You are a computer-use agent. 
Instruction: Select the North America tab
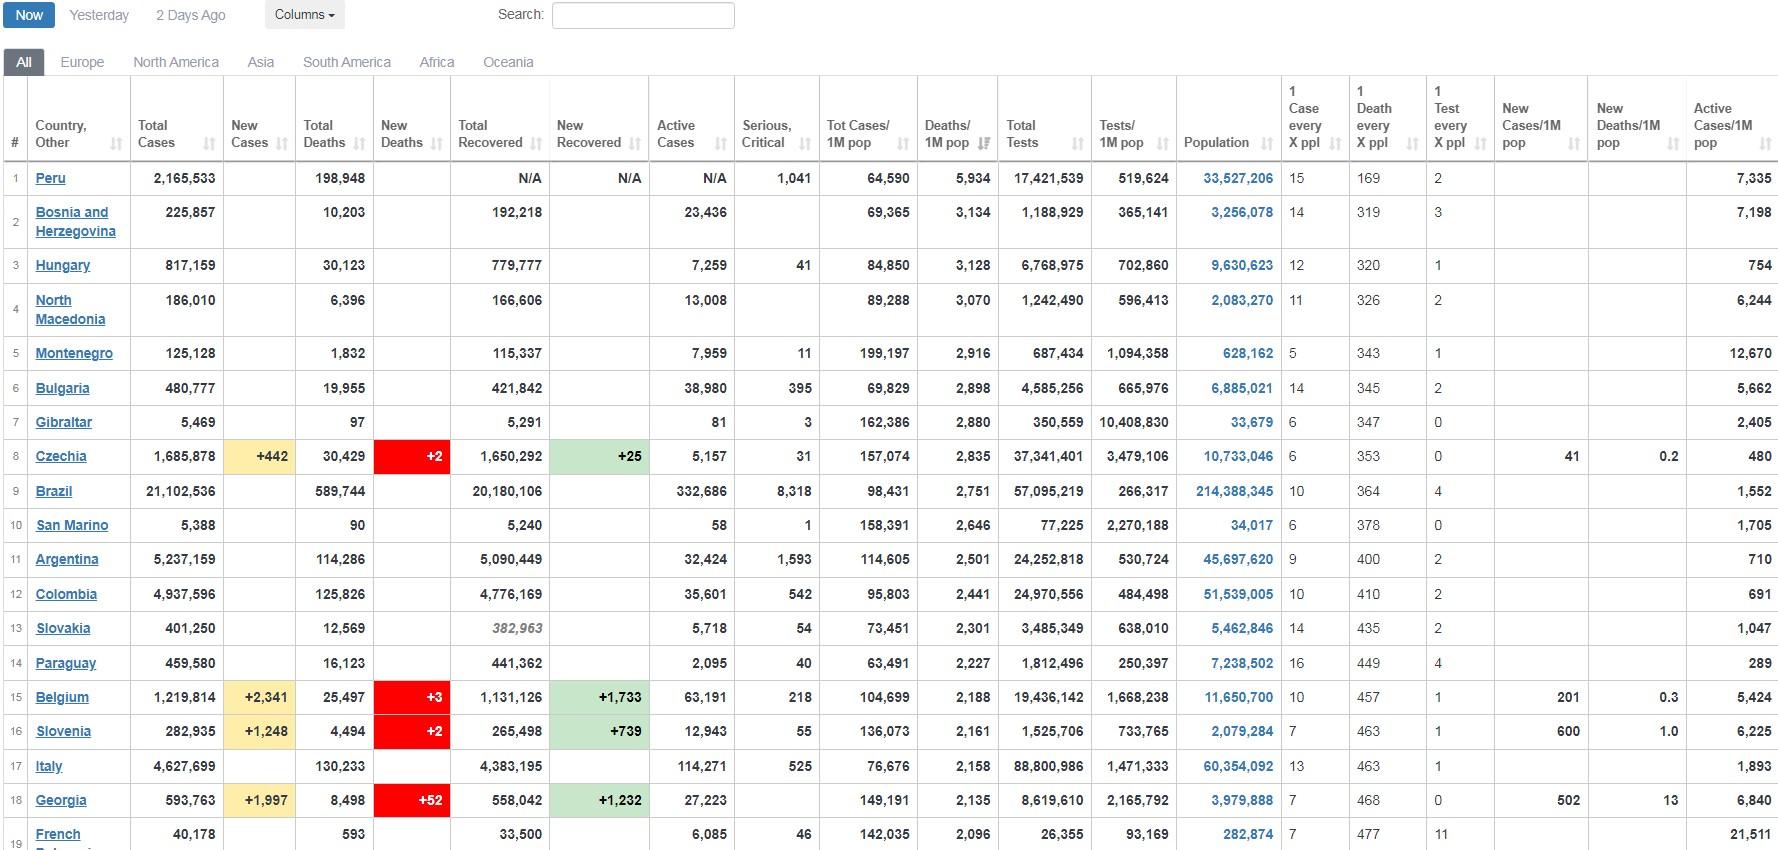[176, 62]
